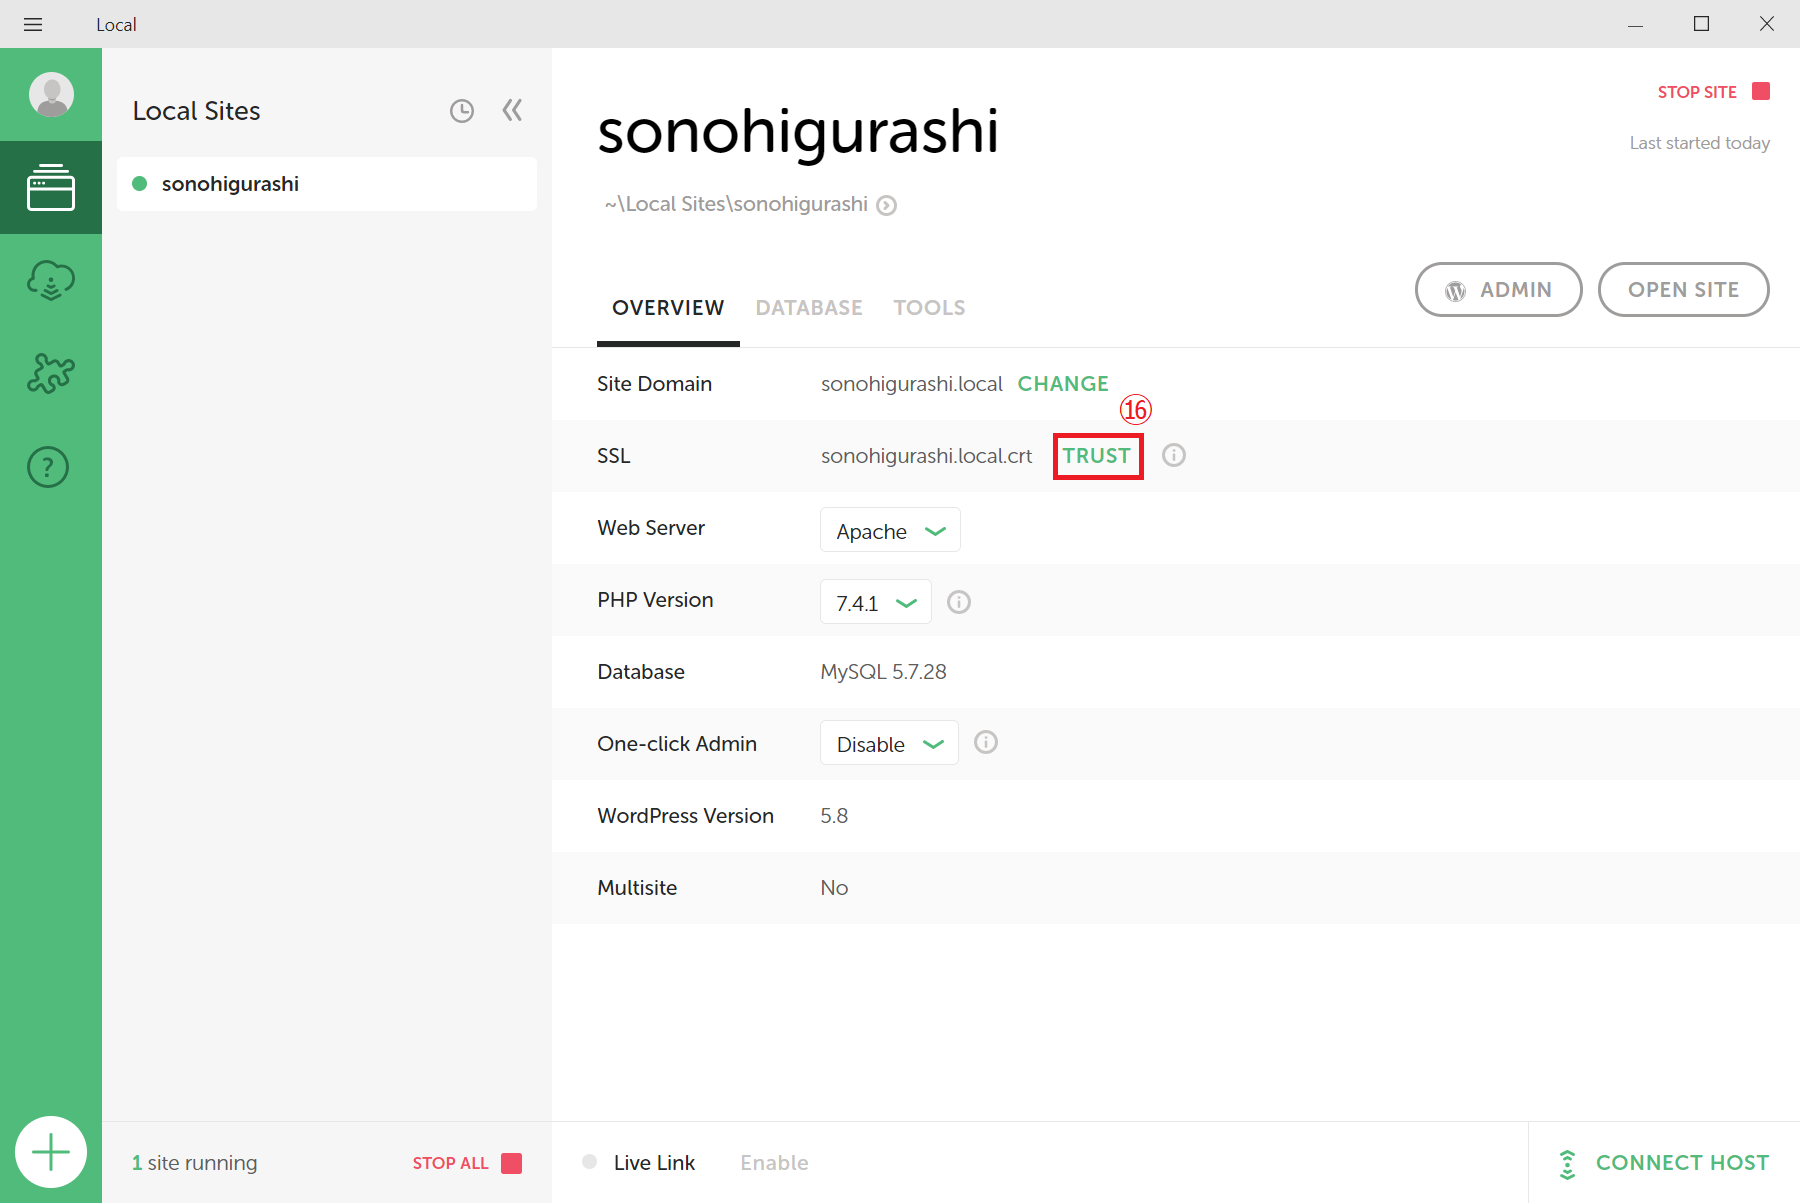Open the One-click Admin Disable dropdown
Viewport: 1800px width, 1203px height.
pos(889,743)
